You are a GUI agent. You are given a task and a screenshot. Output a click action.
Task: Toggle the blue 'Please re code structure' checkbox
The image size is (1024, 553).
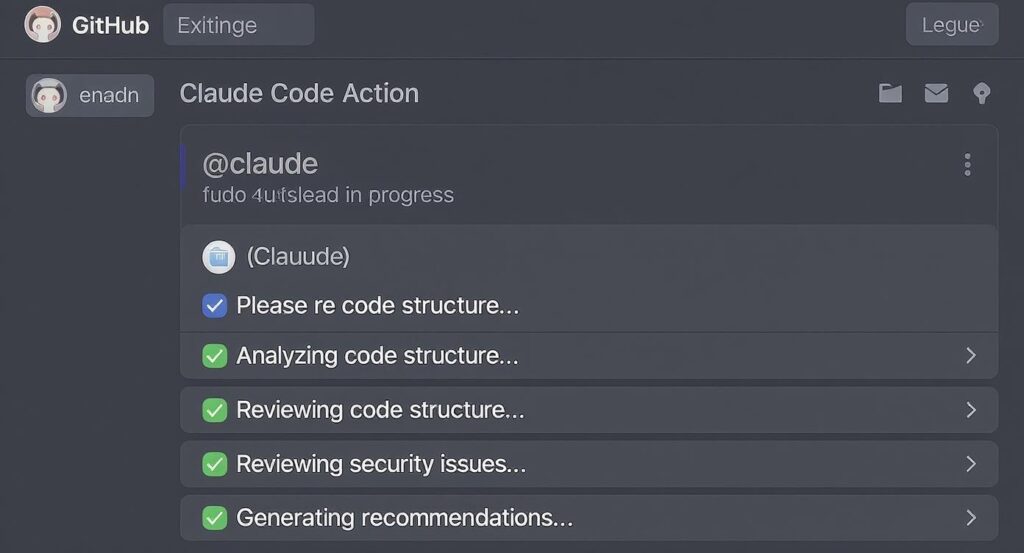click(x=214, y=306)
